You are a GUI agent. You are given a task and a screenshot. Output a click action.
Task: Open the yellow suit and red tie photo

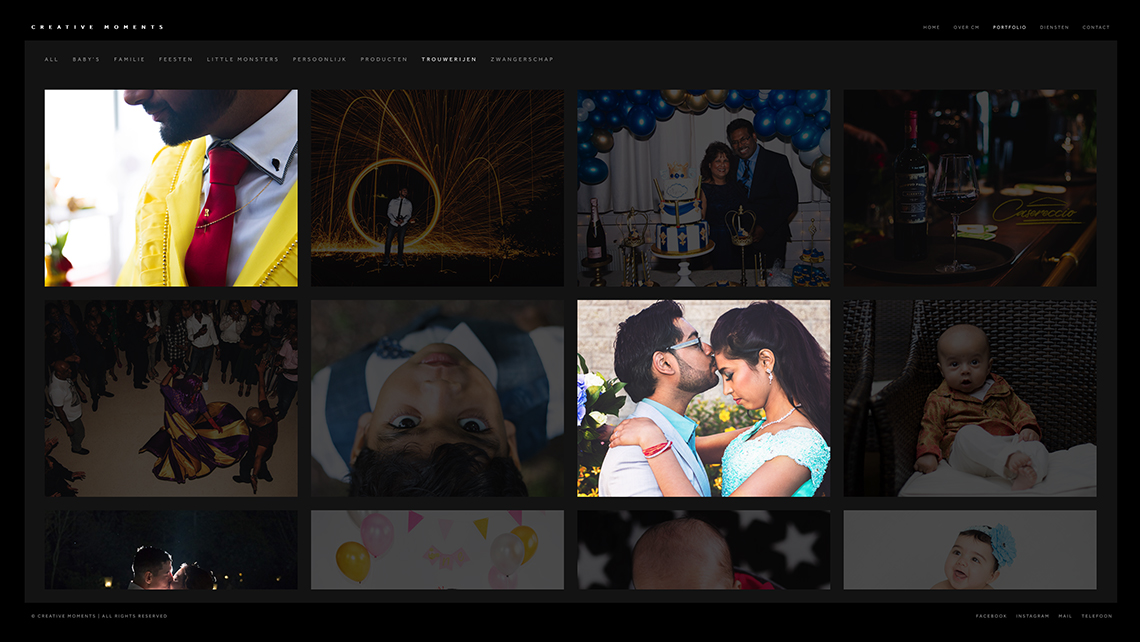point(171,188)
